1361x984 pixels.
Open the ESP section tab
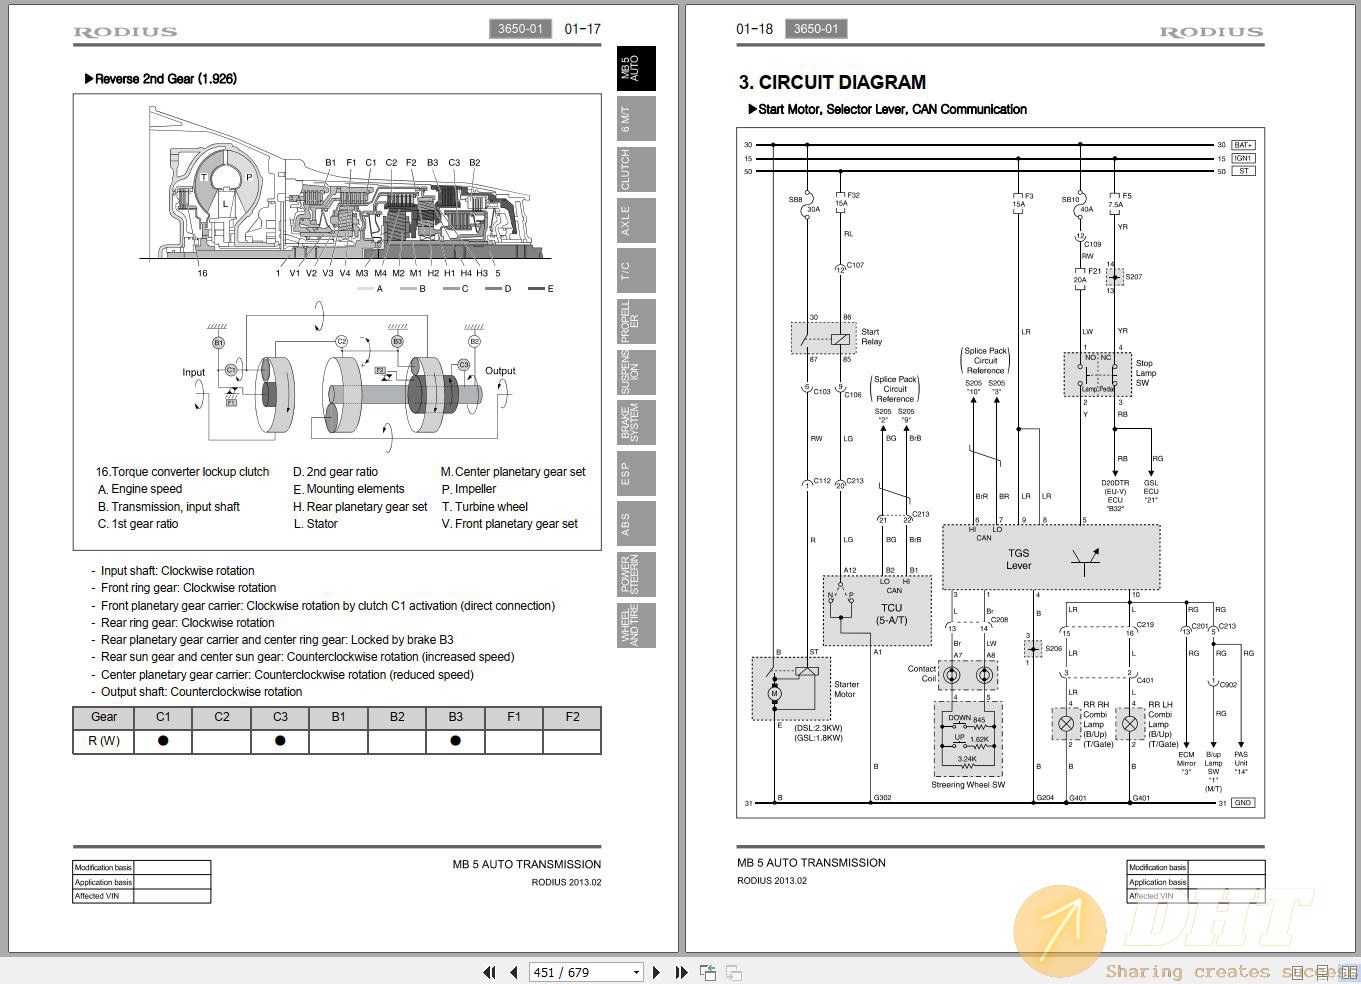(636, 473)
